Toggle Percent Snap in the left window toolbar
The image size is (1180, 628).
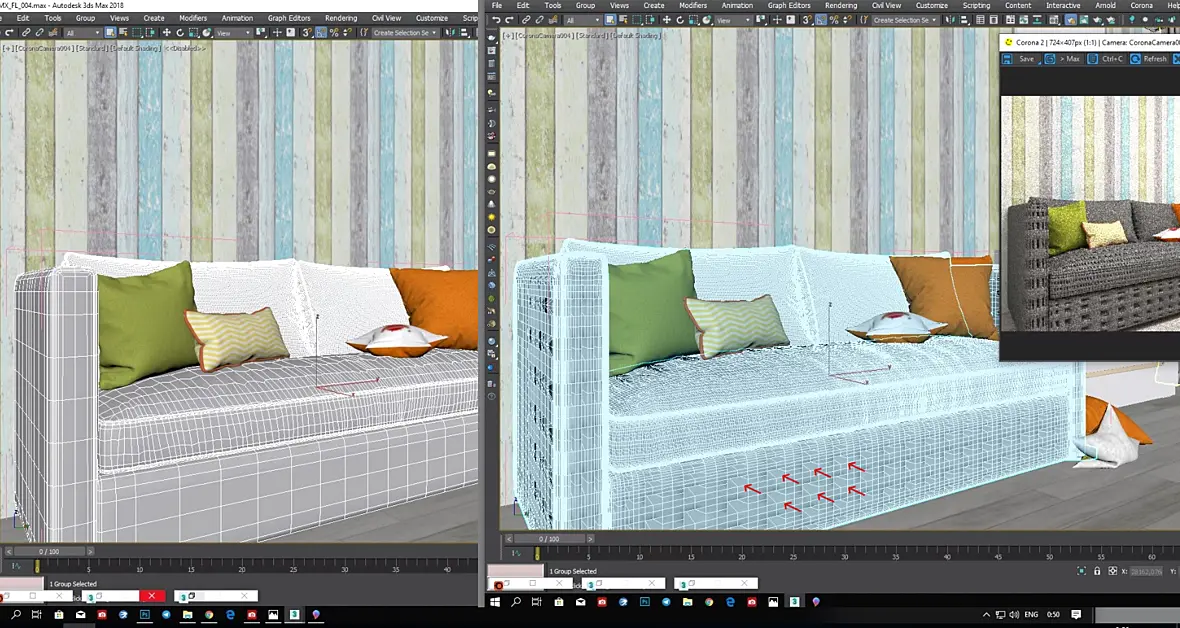[334, 32]
